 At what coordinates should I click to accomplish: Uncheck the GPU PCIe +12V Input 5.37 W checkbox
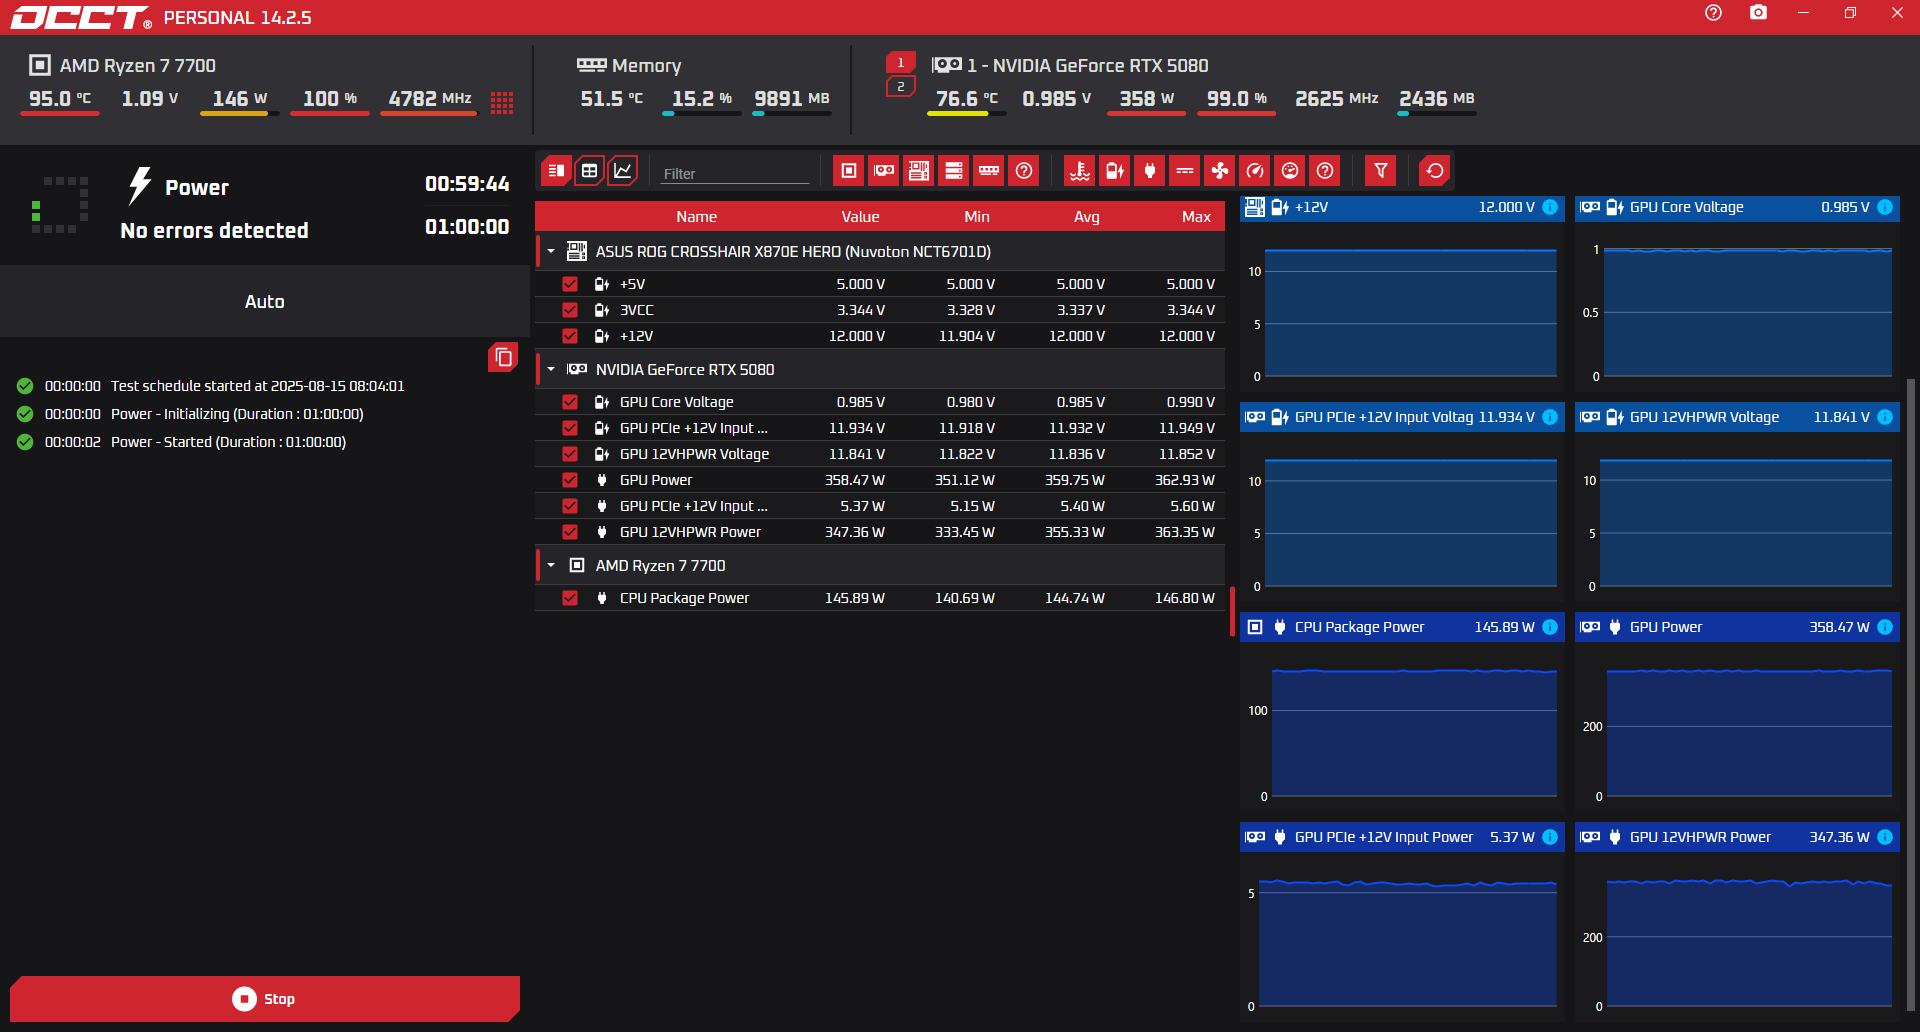tap(570, 506)
